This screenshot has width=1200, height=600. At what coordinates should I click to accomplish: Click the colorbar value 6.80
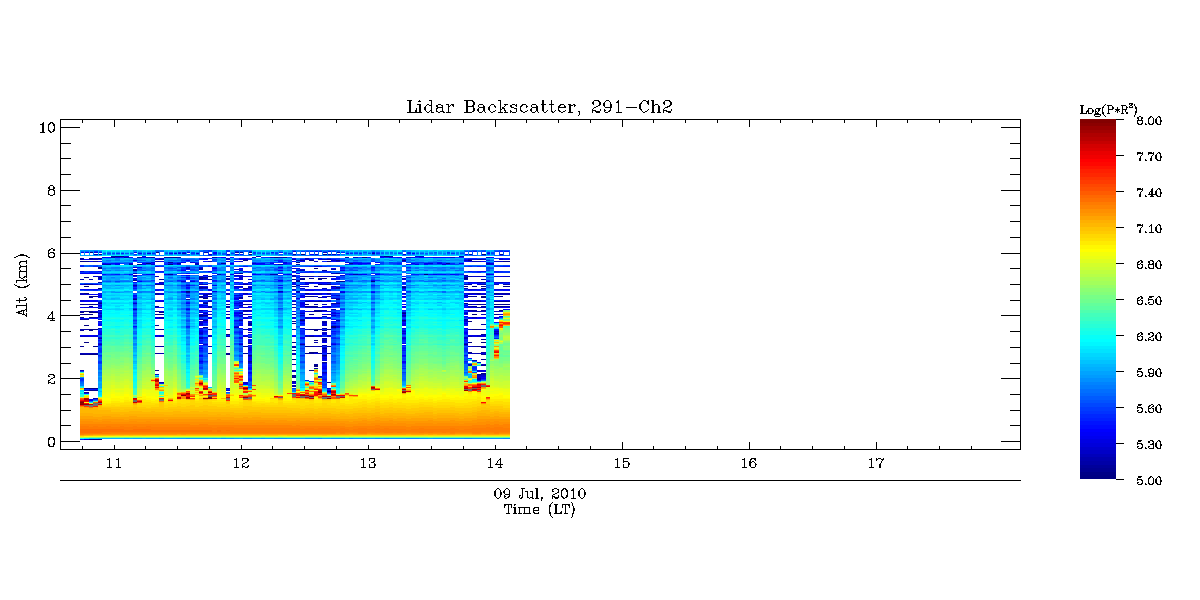point(1150,265)
